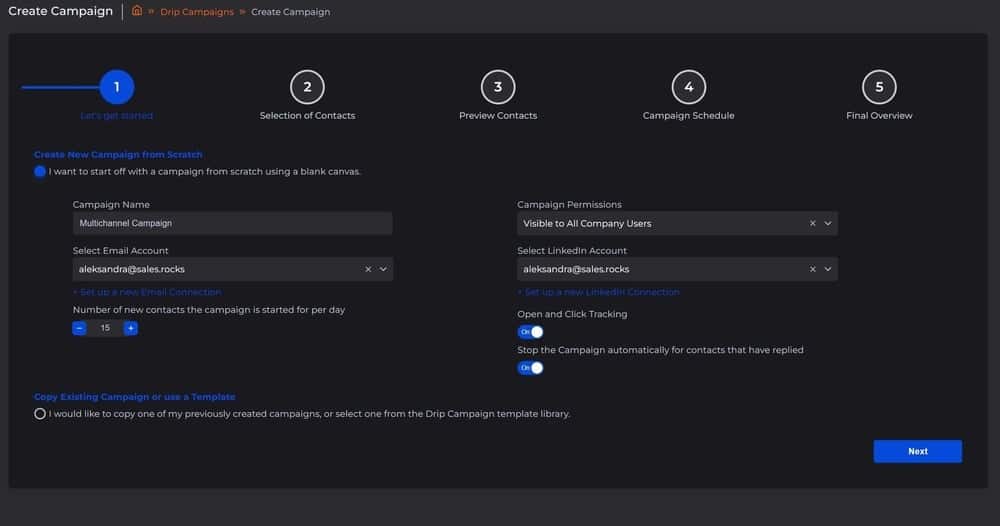Increase contacts per day with plus button
This screenshot has height=526, width=1000.
tap(130, 328)
